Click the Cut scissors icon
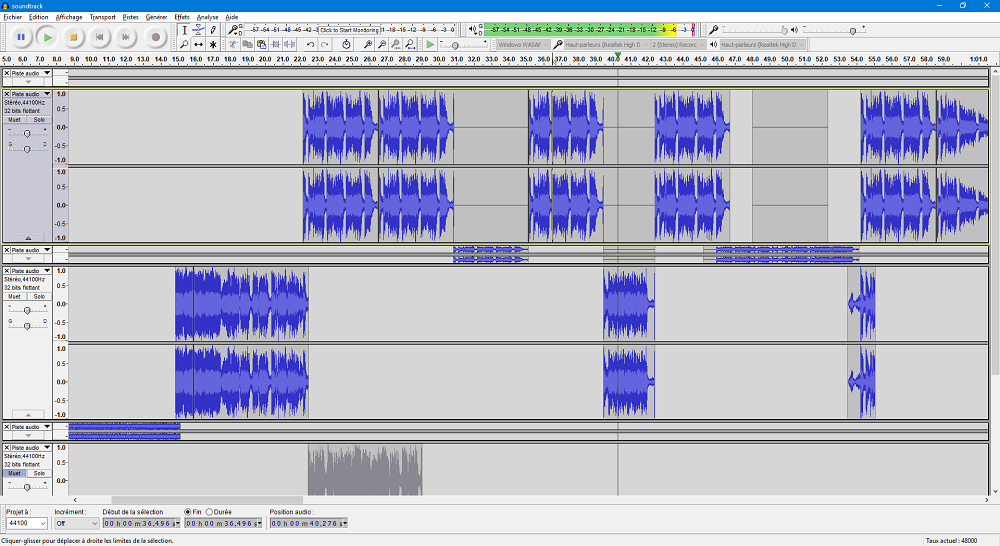Screen dimensions: 1000x546 pos(233,45)
